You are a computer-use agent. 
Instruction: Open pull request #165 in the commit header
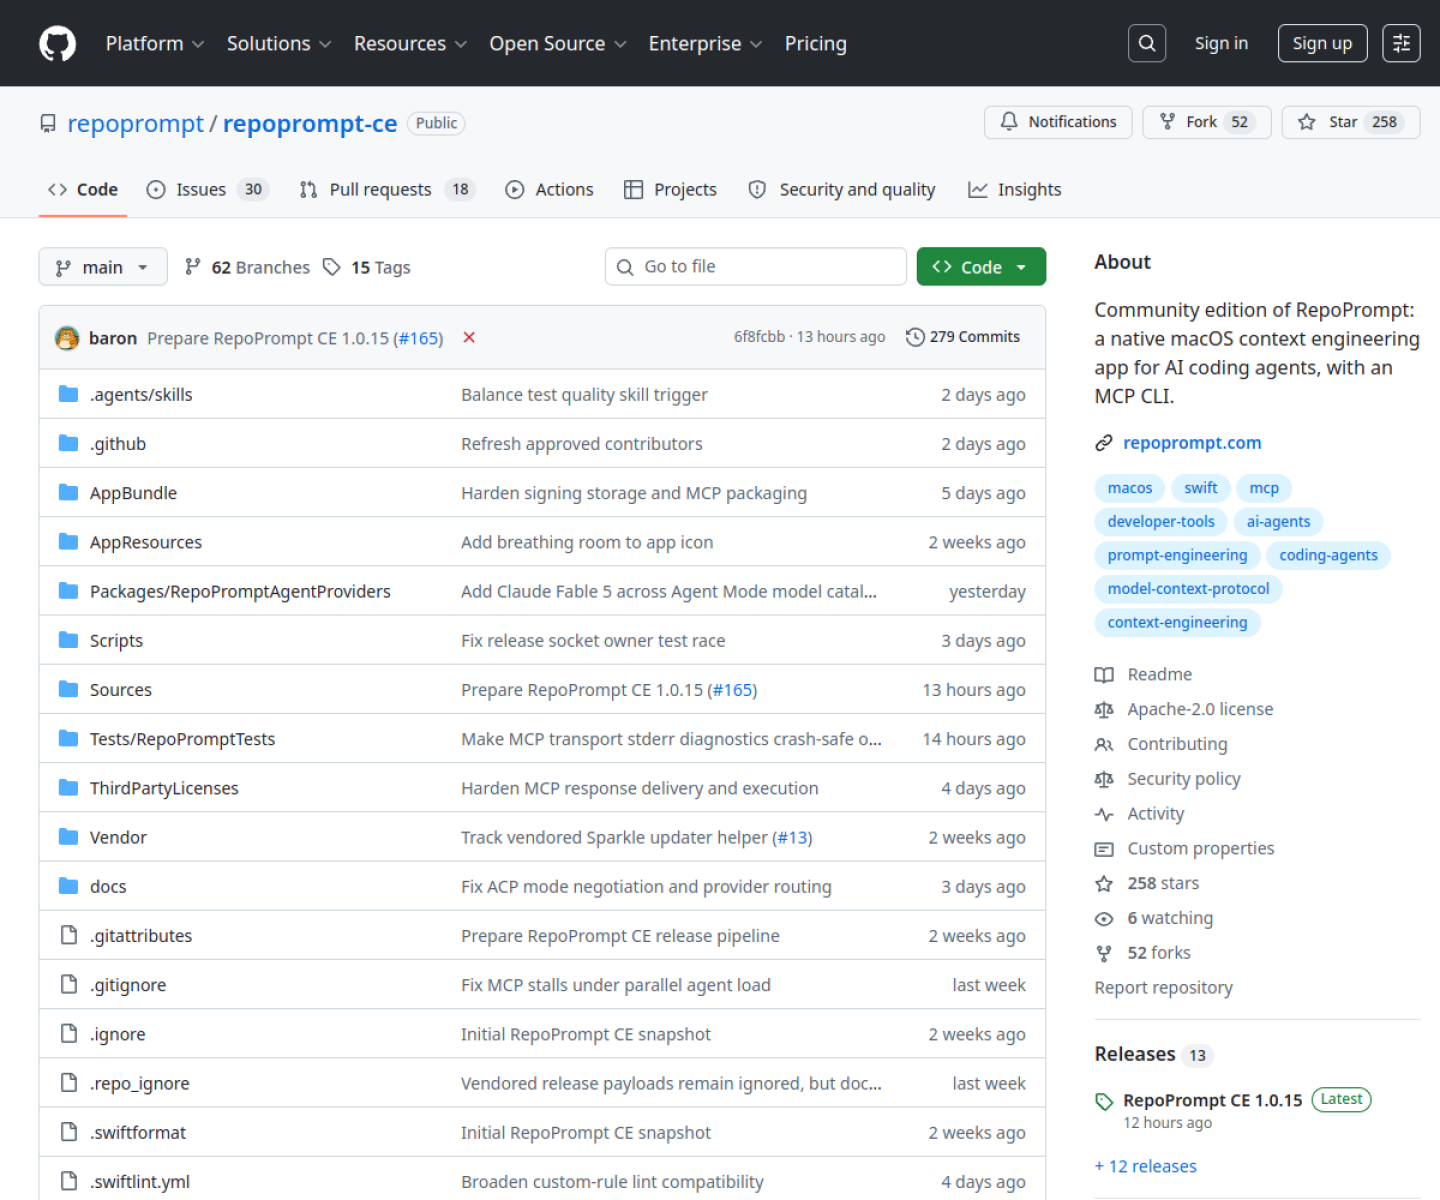click(x=418, y=338)
